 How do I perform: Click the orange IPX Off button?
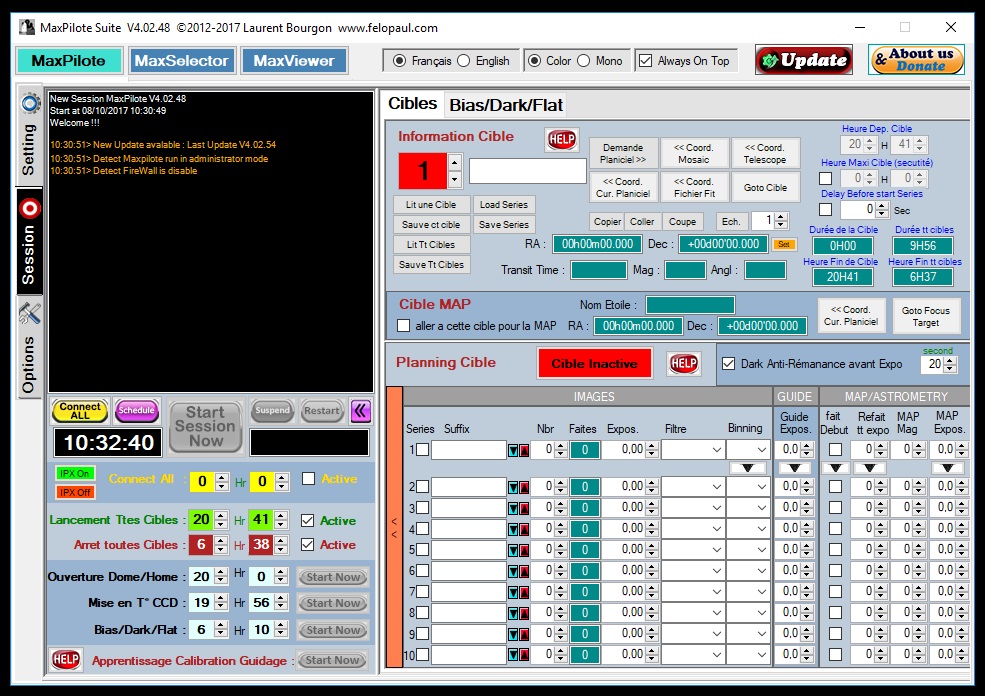75,492
